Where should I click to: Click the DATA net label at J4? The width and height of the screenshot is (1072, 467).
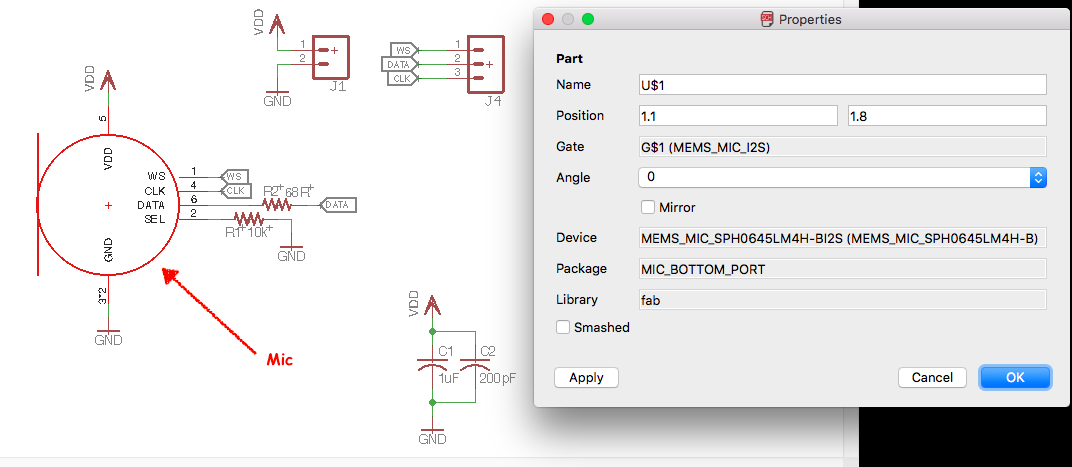(399, 64)
